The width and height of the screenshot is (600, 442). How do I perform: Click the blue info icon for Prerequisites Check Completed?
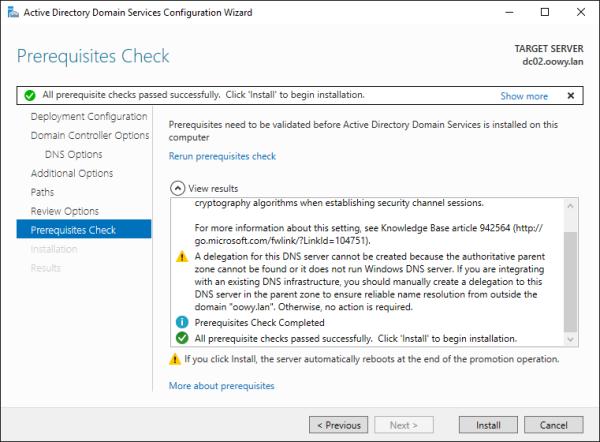(181, 323)
